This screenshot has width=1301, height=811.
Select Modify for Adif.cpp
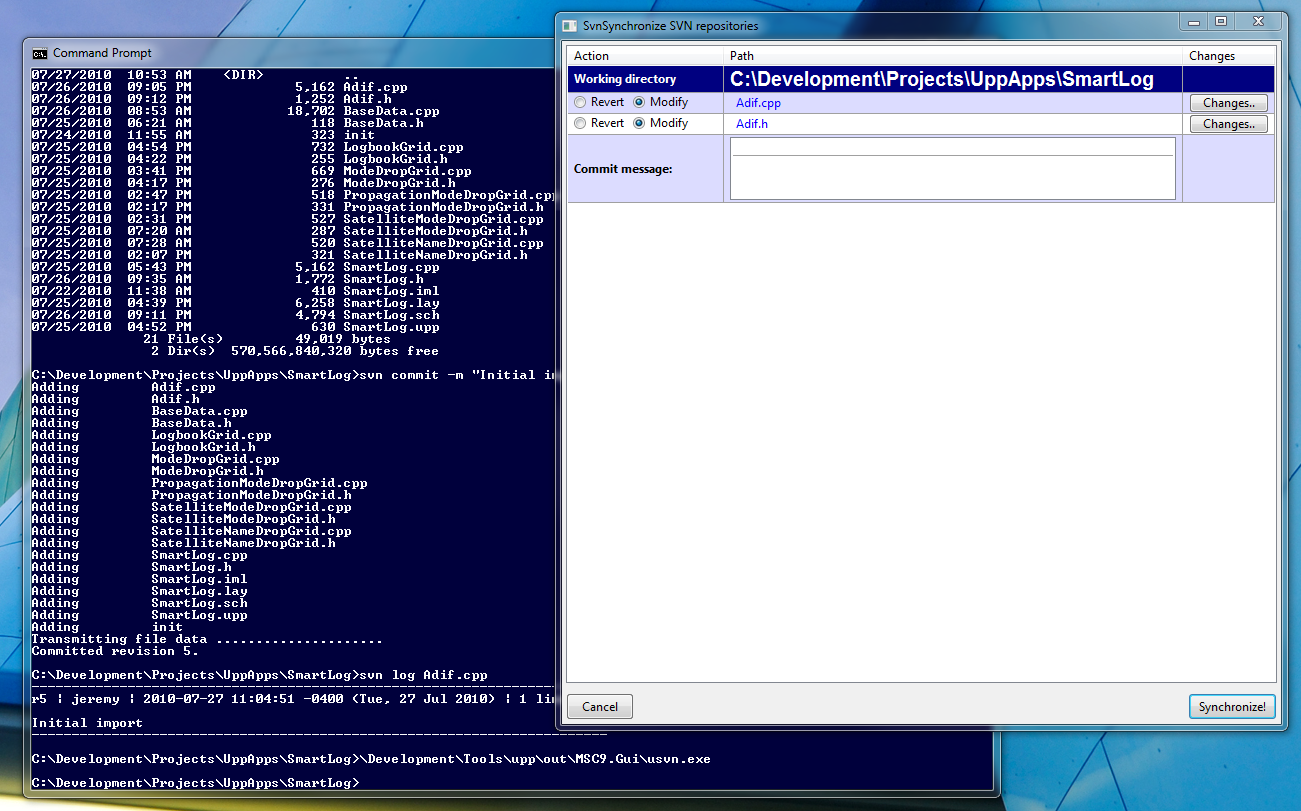coord(639,102)
